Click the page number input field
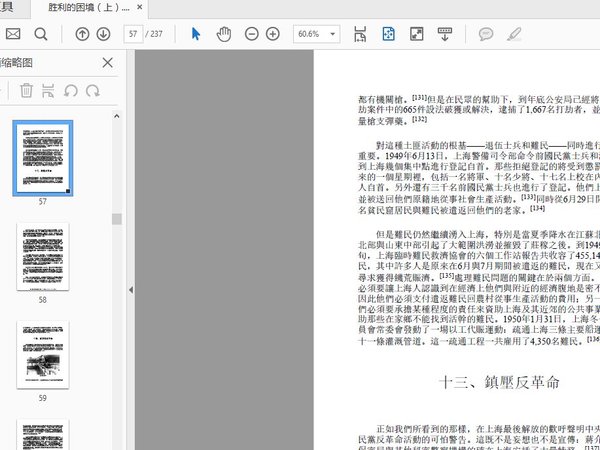600x450 pixels. [134, 34]
